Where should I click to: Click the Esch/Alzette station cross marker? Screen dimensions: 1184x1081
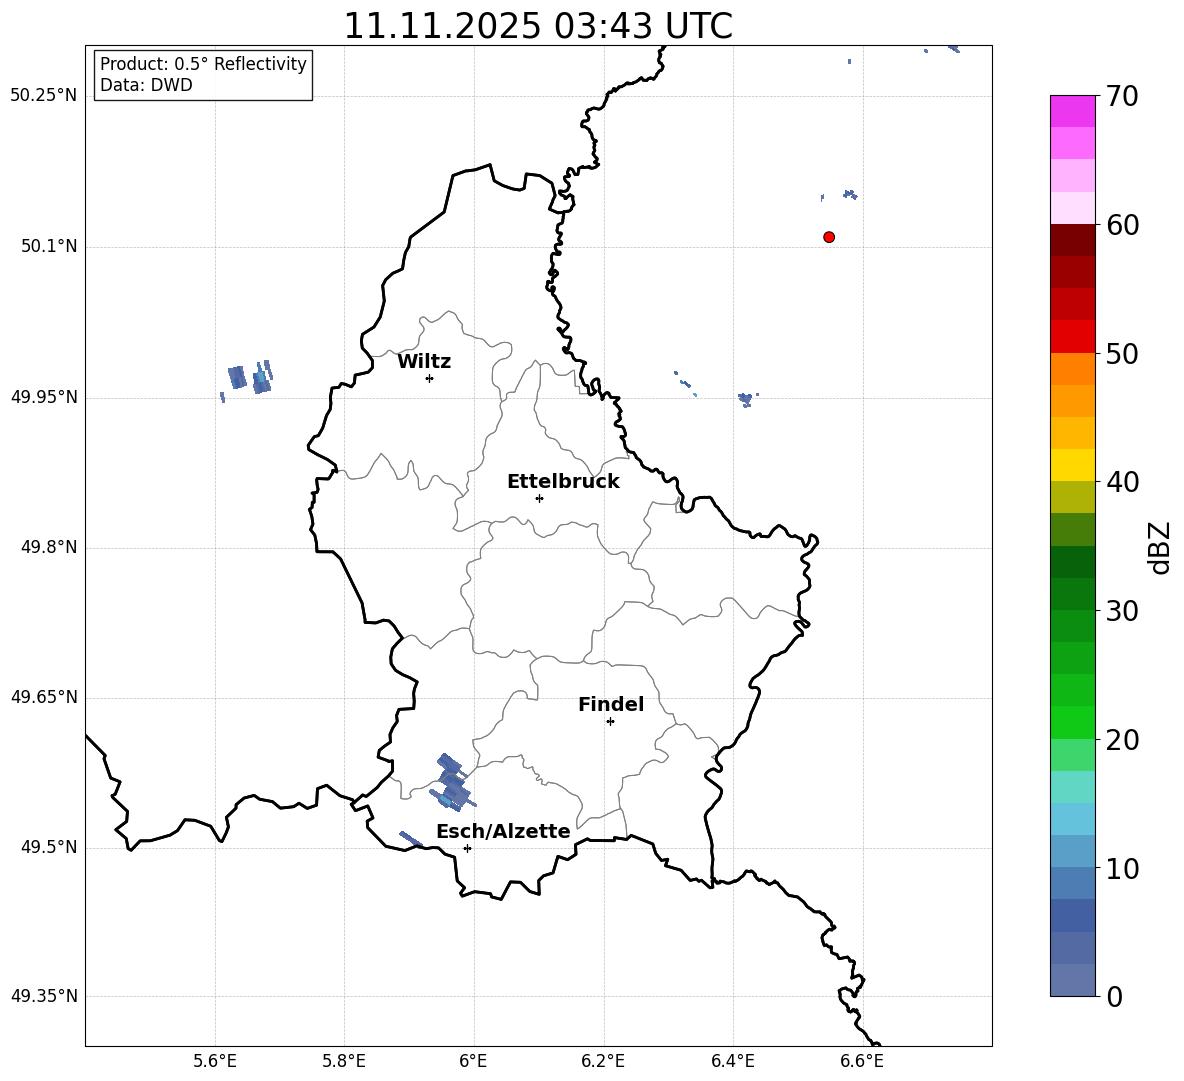467,848
